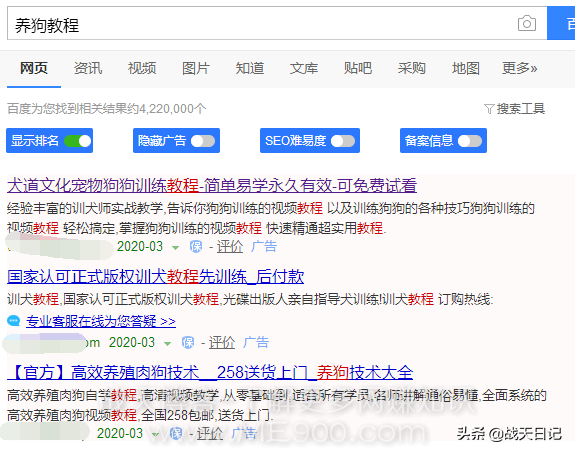Click the snippet starting 经验丰富的训犬师实战教学

pos(271,218)
